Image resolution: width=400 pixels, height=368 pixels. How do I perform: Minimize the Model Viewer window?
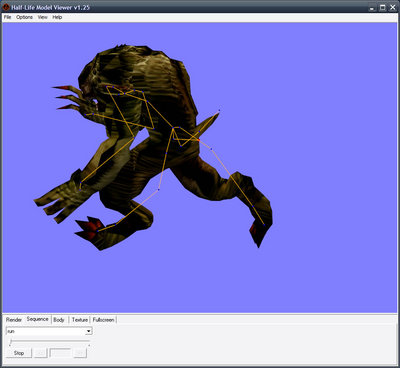(x=373, y=7)
